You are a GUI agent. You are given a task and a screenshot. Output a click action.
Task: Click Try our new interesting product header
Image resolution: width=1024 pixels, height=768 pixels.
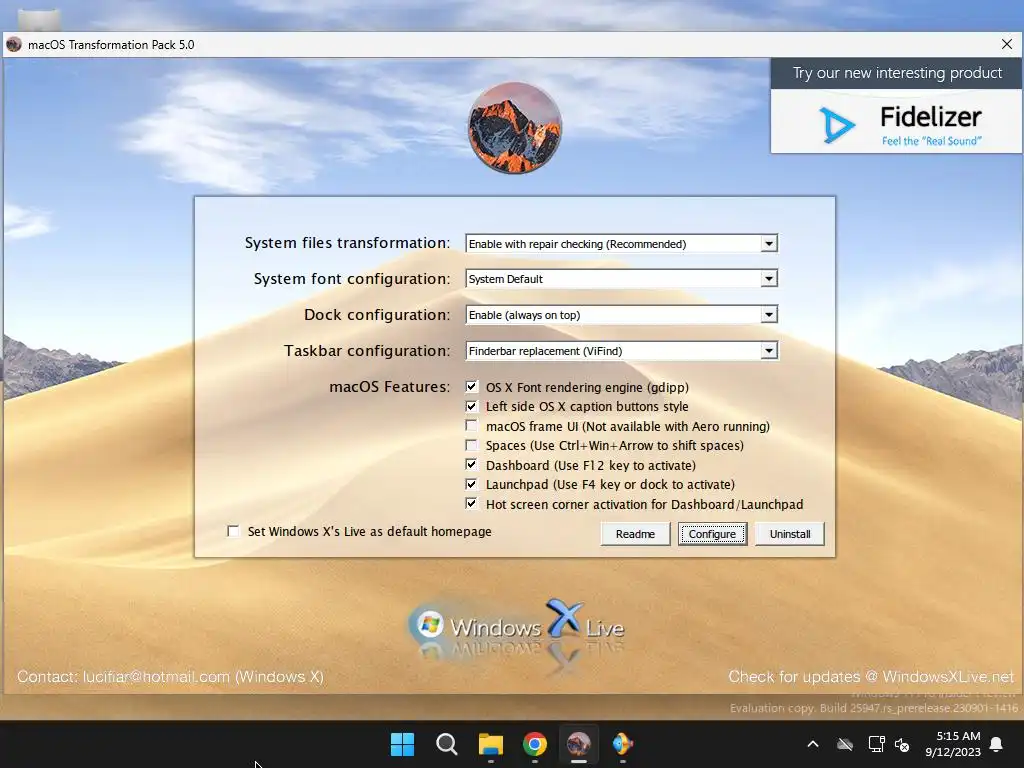tap(897, 72)
